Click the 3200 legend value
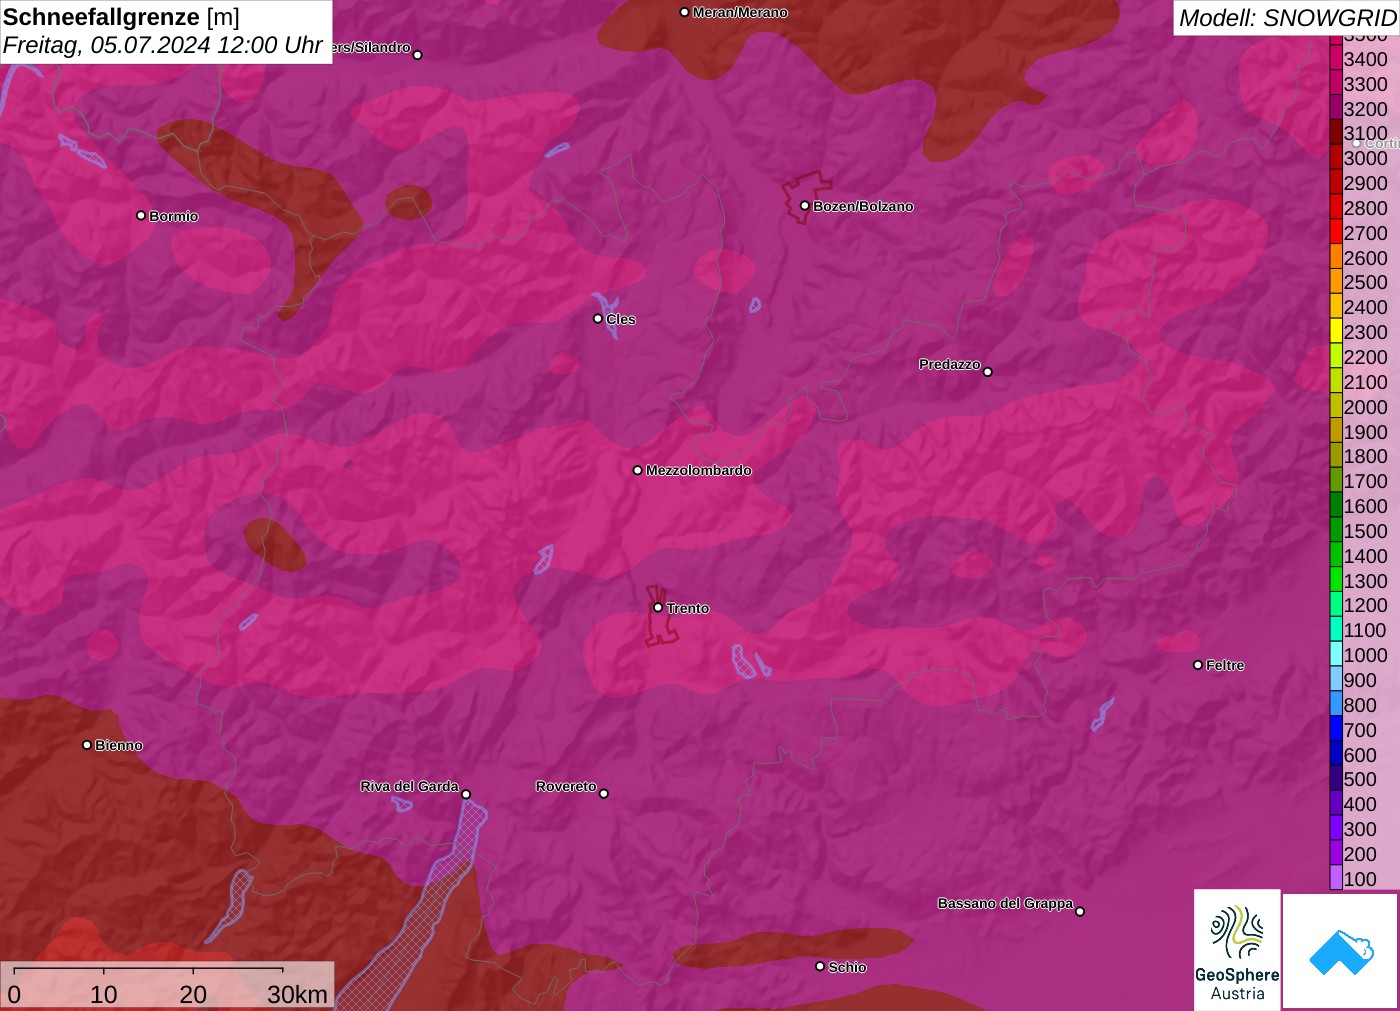The width and height of the screenshot is (1400, 1011). (x=1365, y=109)
